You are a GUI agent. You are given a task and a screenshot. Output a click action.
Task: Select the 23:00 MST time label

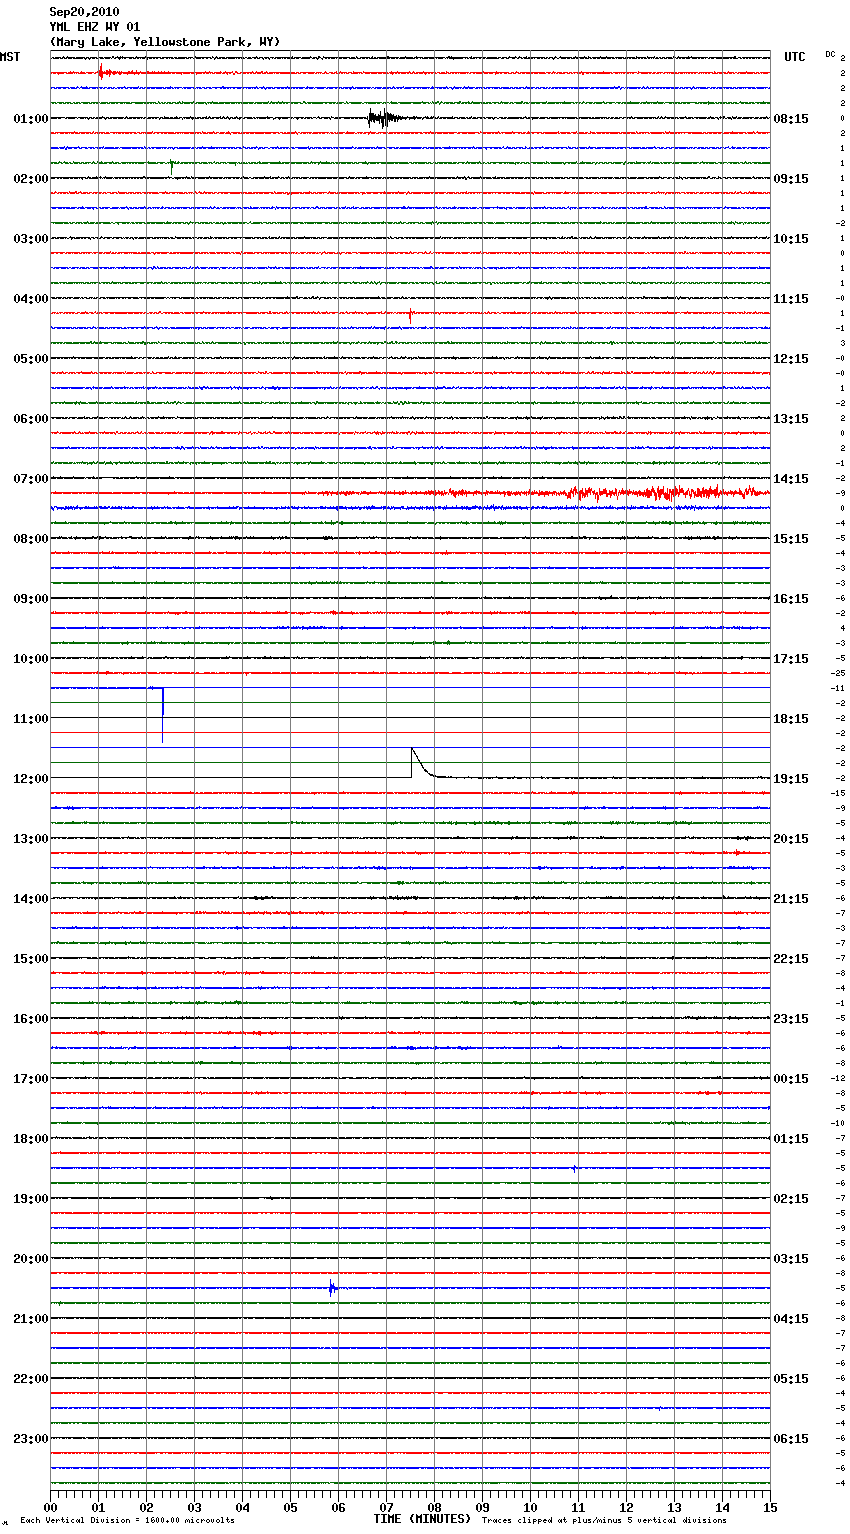click(30, 1439)
